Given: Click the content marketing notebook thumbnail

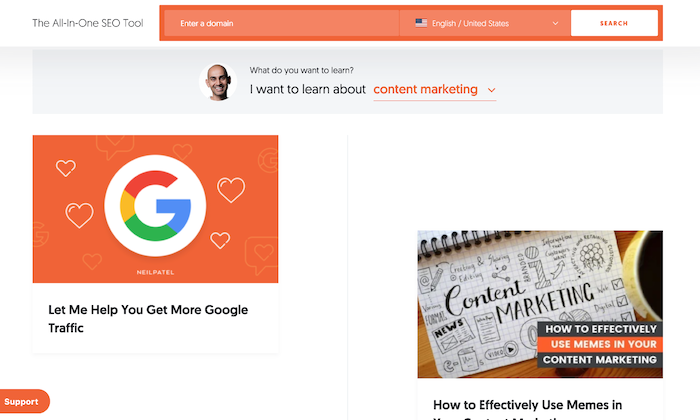Looking at the screenshot, I should (x=540, y=304).
